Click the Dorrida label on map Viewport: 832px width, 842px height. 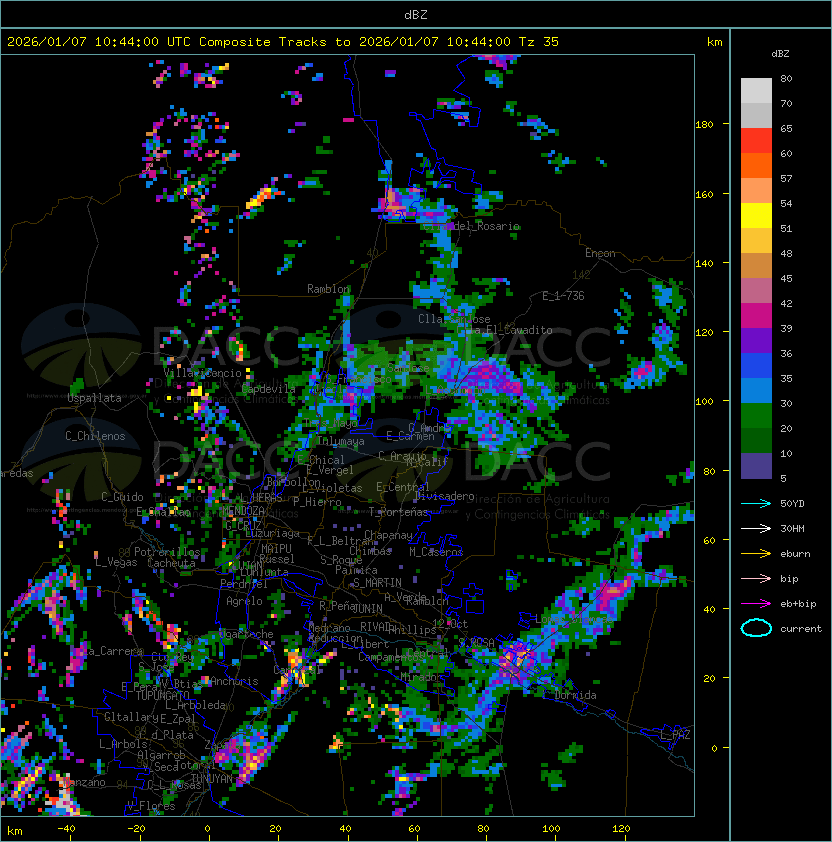pos(575,695)
